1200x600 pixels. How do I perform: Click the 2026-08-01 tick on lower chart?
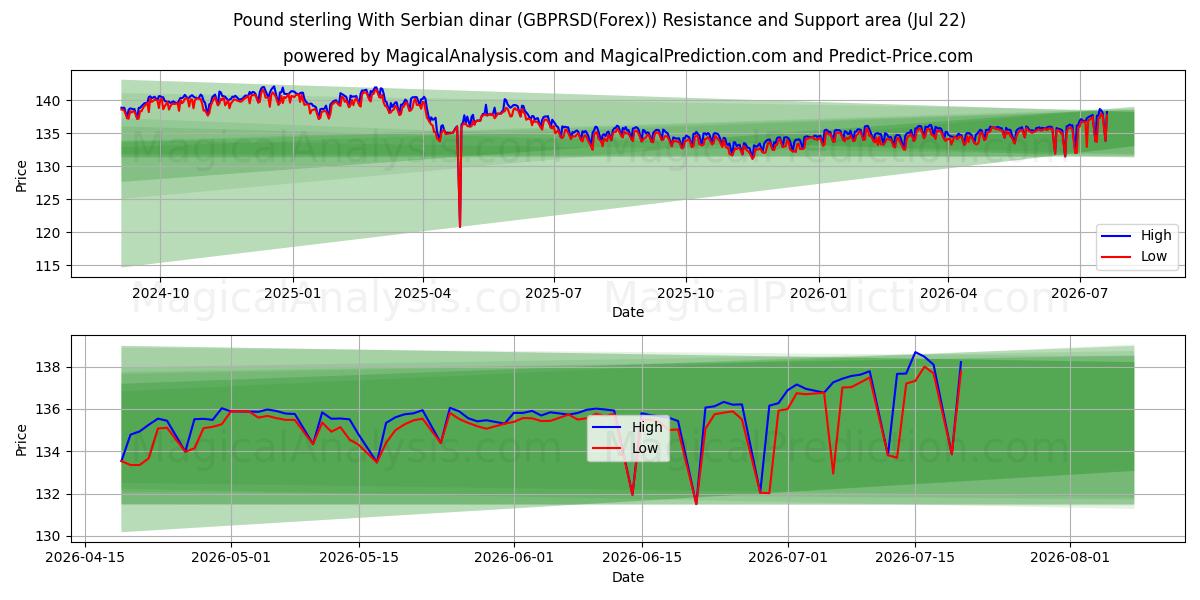point(1070,560)
